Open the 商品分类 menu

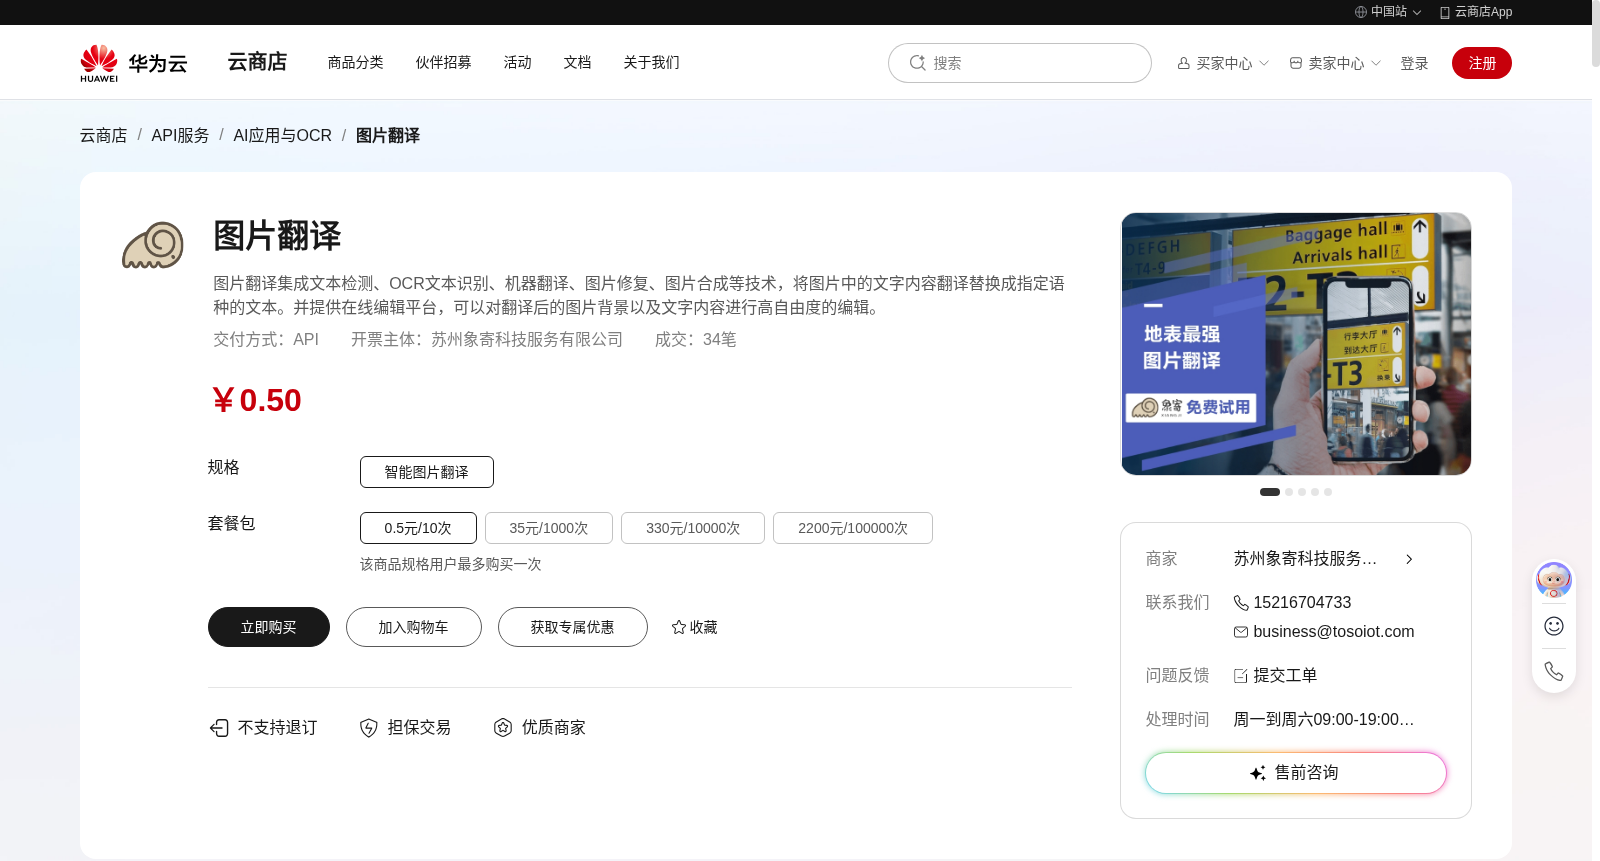pyautogui.click(x=356, y=62)
